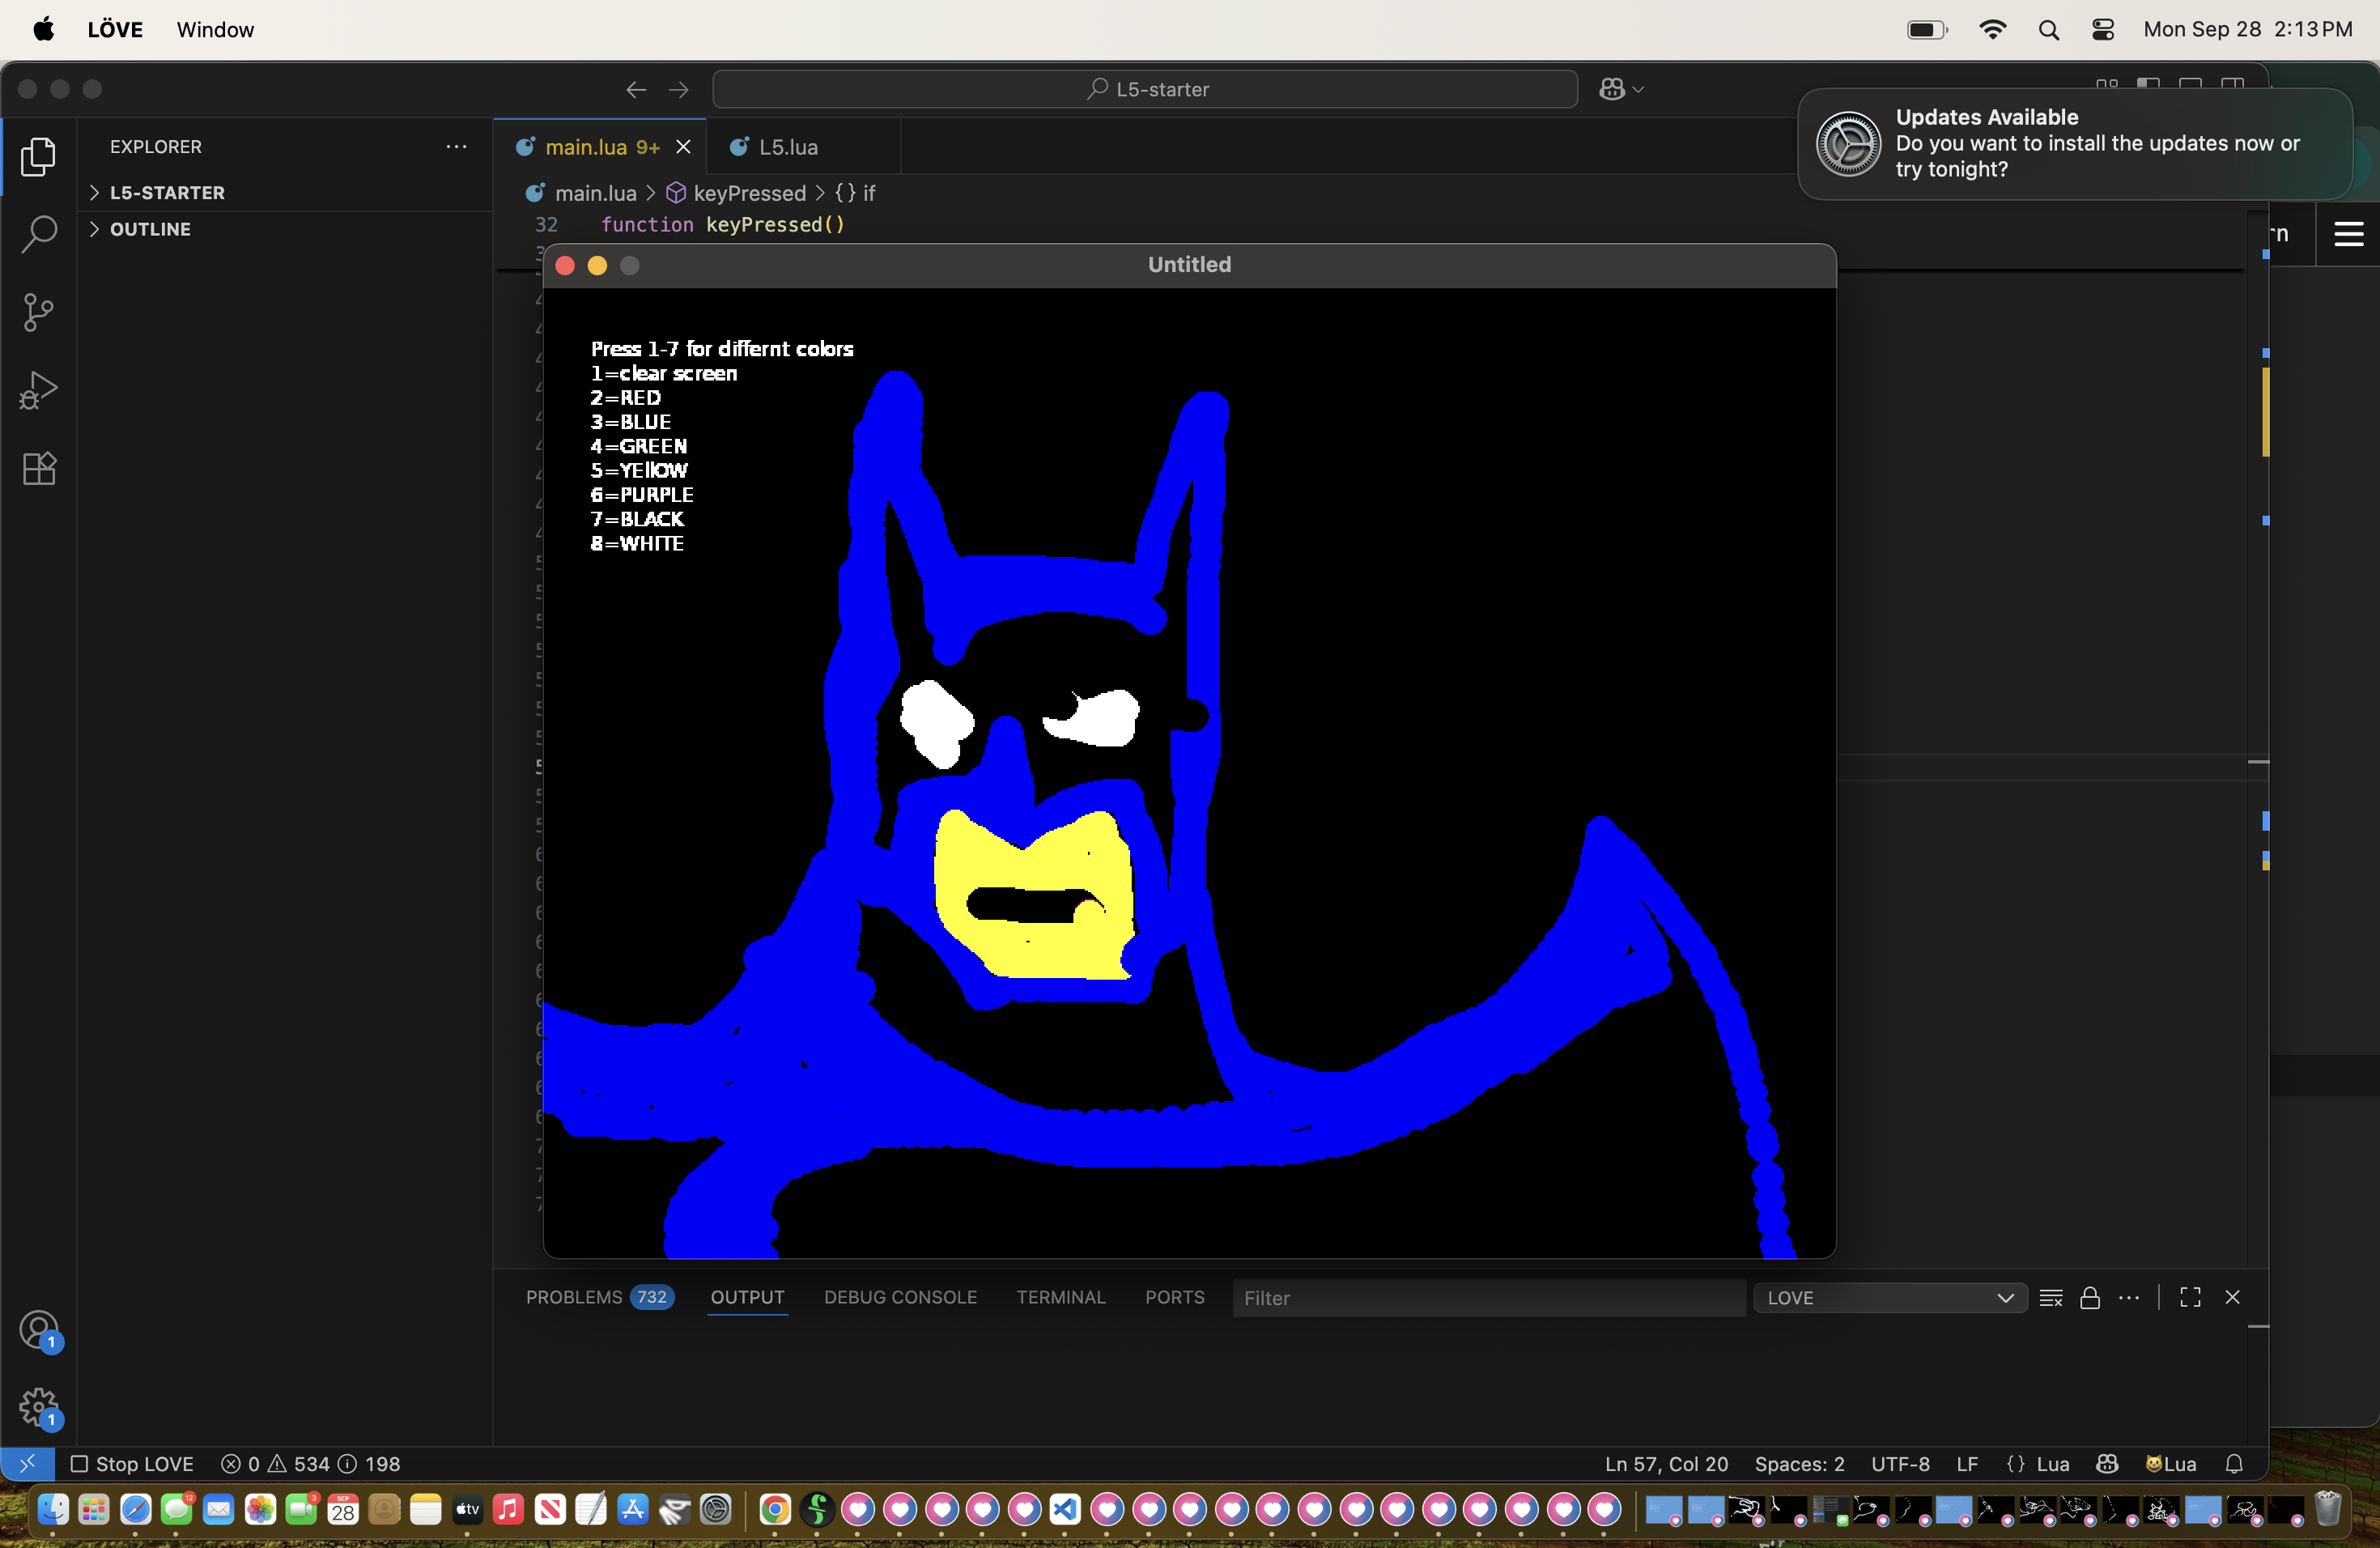Go forward with the right arrow

point(679,89)
